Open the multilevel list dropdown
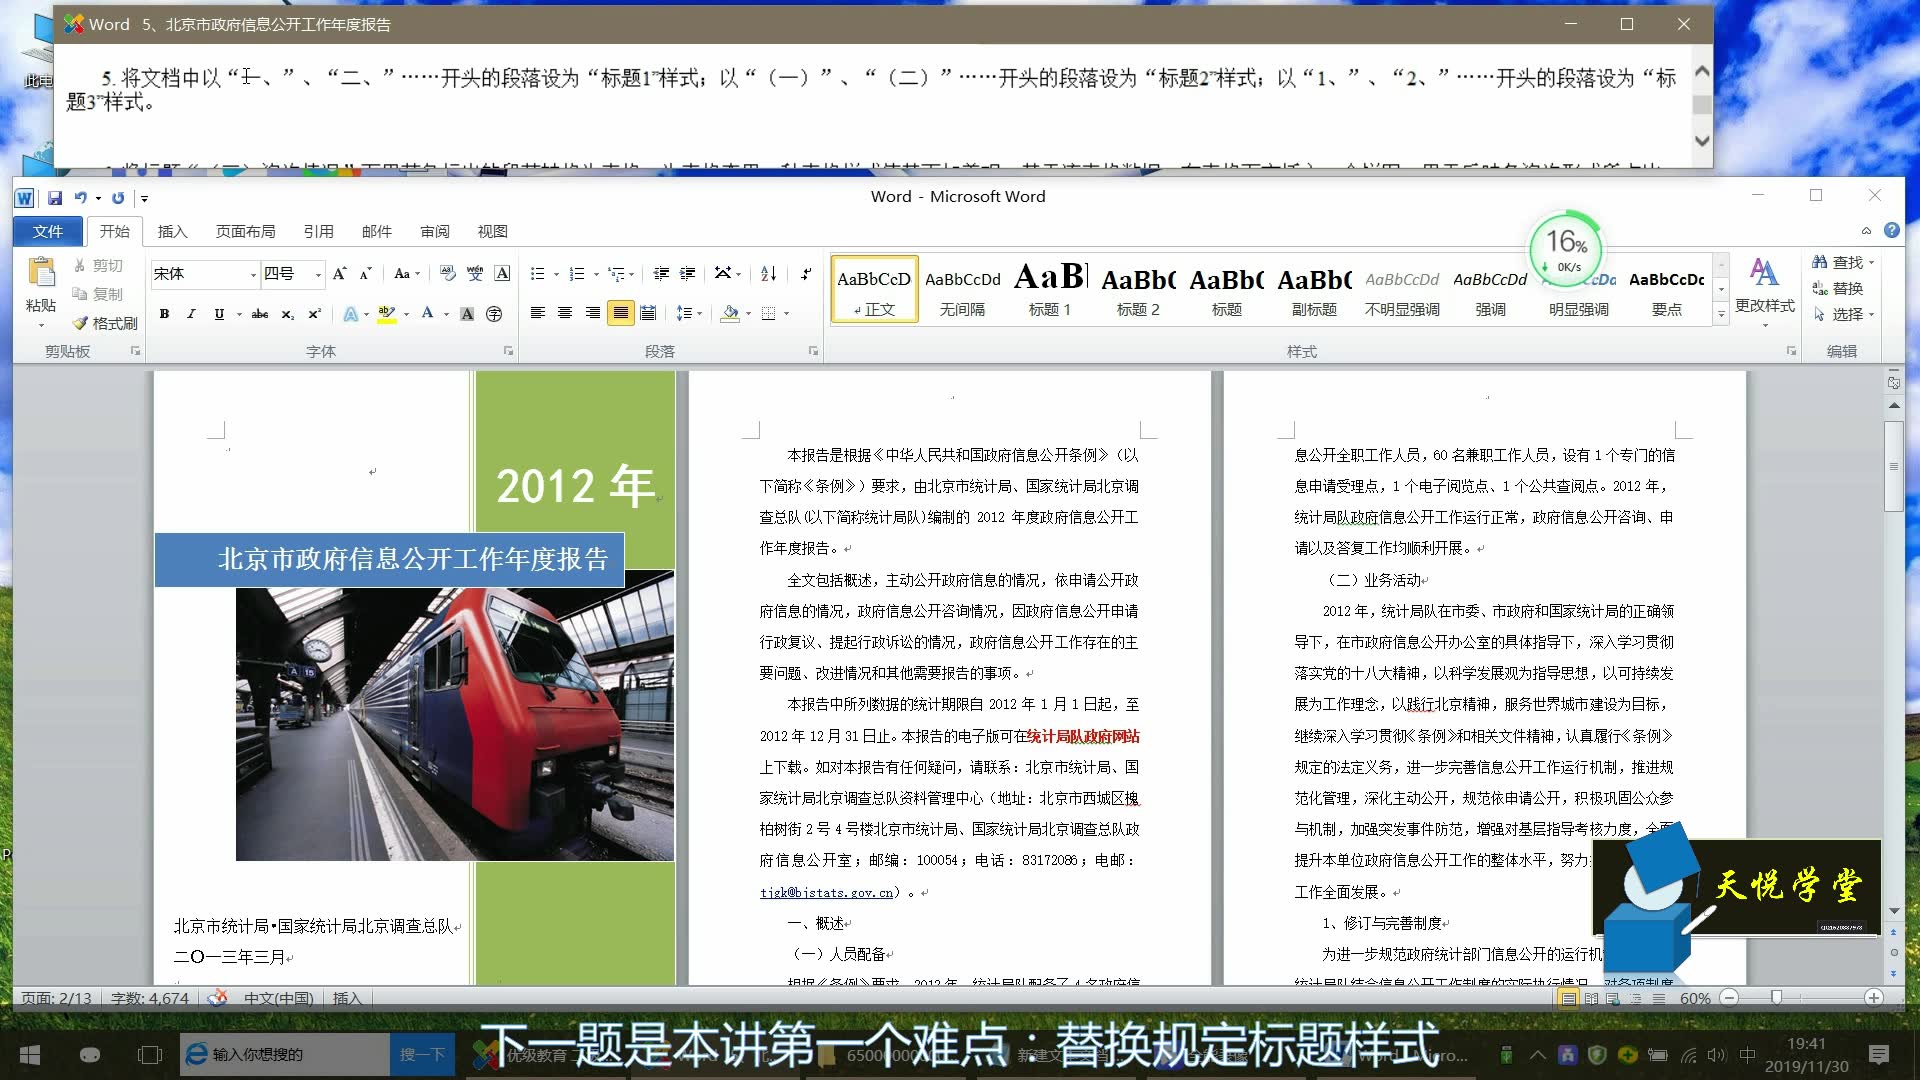The height and width of the screenshot is (1080, 1920). tap(622, 273)
